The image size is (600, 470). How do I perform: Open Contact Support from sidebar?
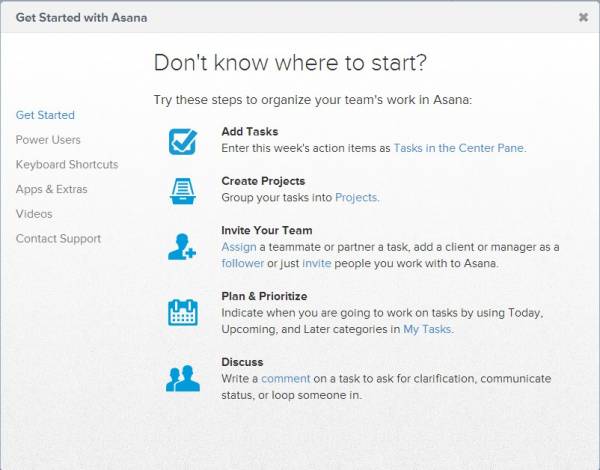(59, 238)
